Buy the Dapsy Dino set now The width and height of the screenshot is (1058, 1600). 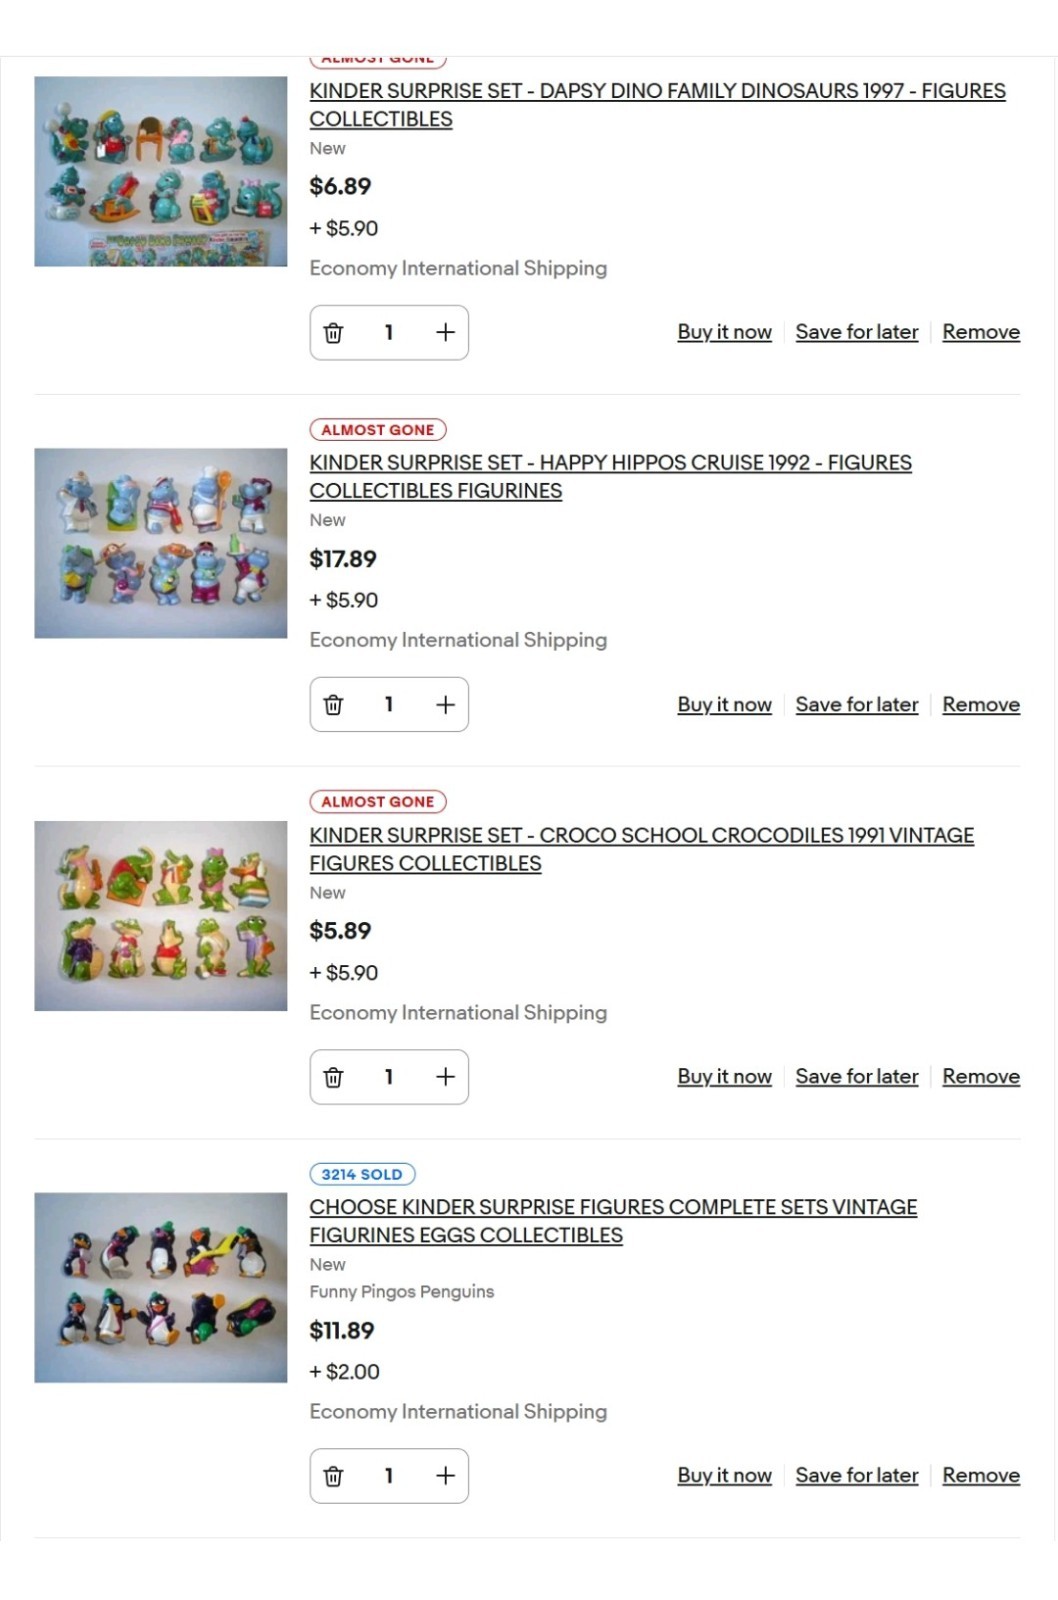[724, 332]
